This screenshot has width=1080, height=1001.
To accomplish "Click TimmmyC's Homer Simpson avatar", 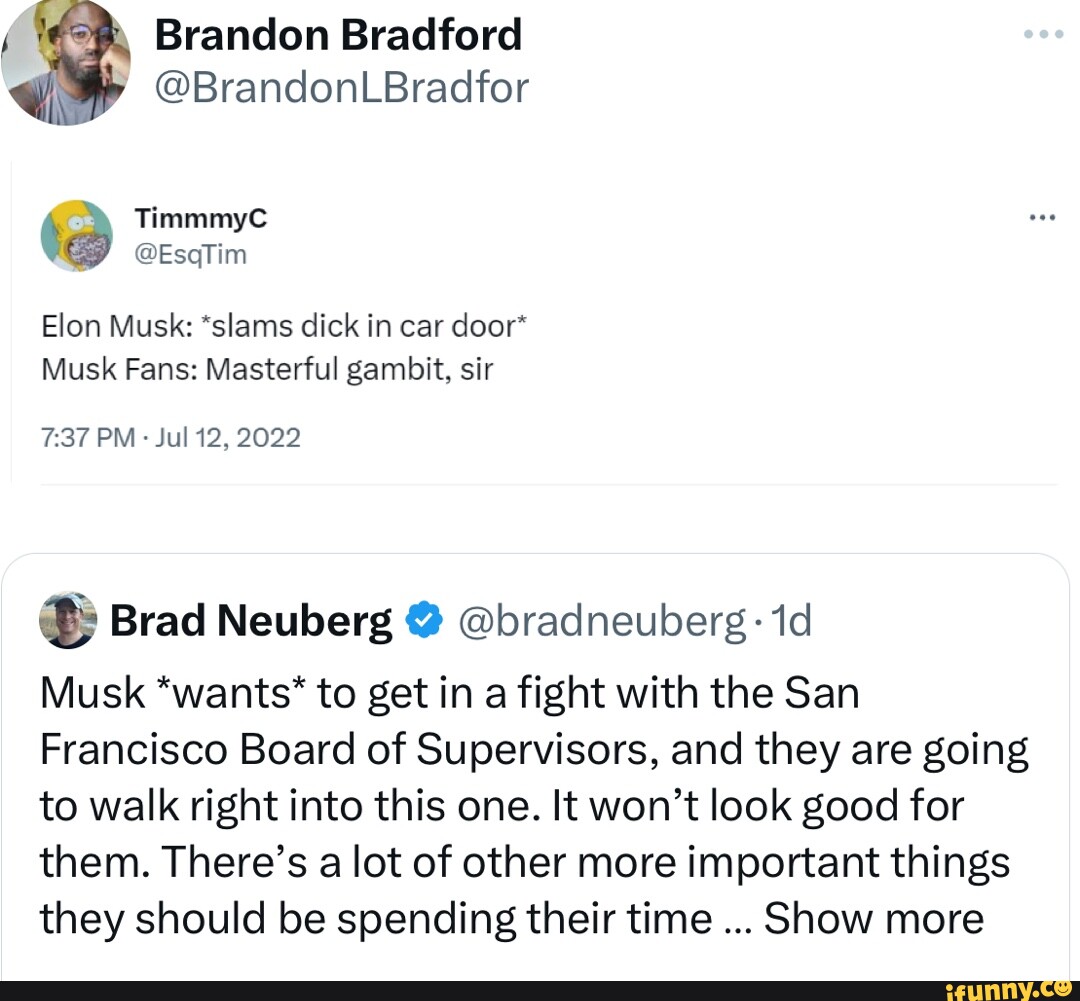I will point(76,236).
